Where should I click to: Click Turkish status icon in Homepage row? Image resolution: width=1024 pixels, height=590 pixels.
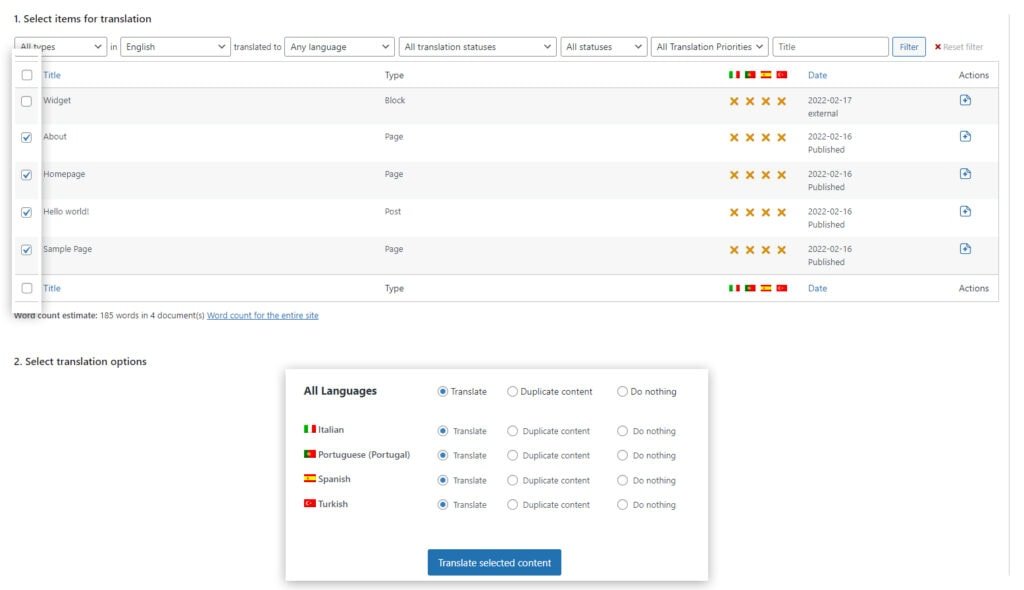click(782, 175)
